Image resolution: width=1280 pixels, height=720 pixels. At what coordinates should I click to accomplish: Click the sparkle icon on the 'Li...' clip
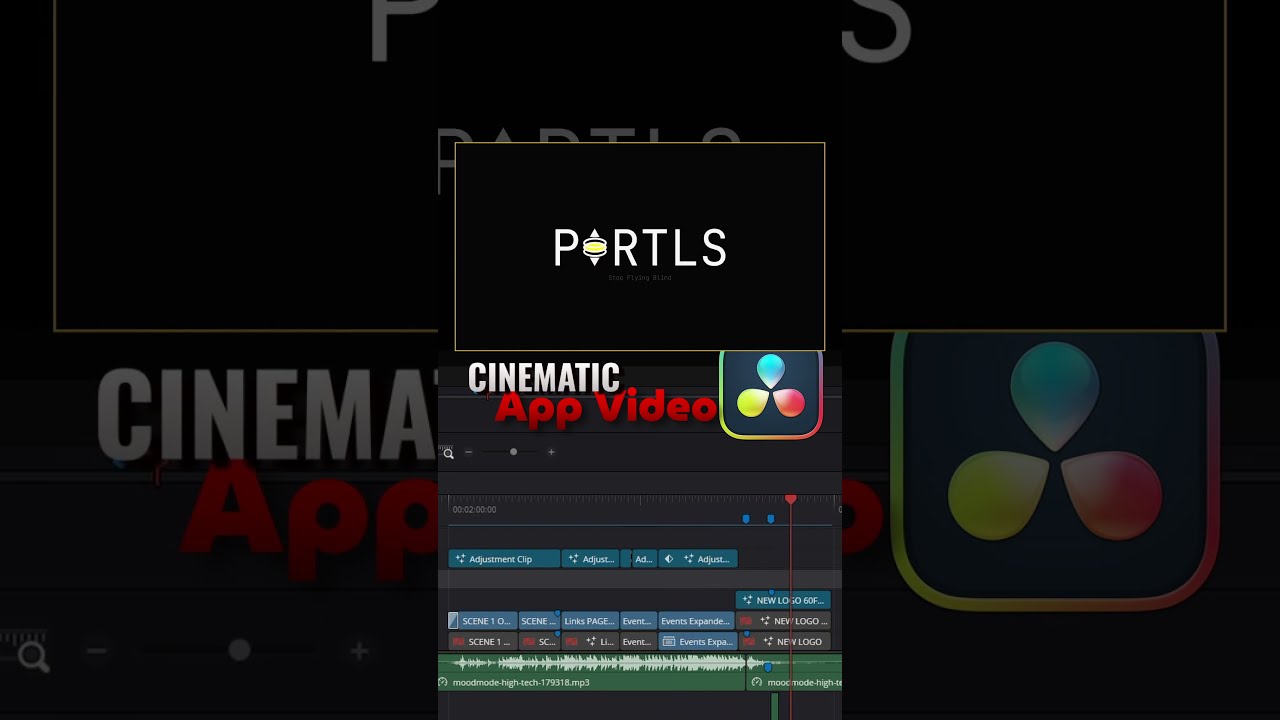point(591,642)
